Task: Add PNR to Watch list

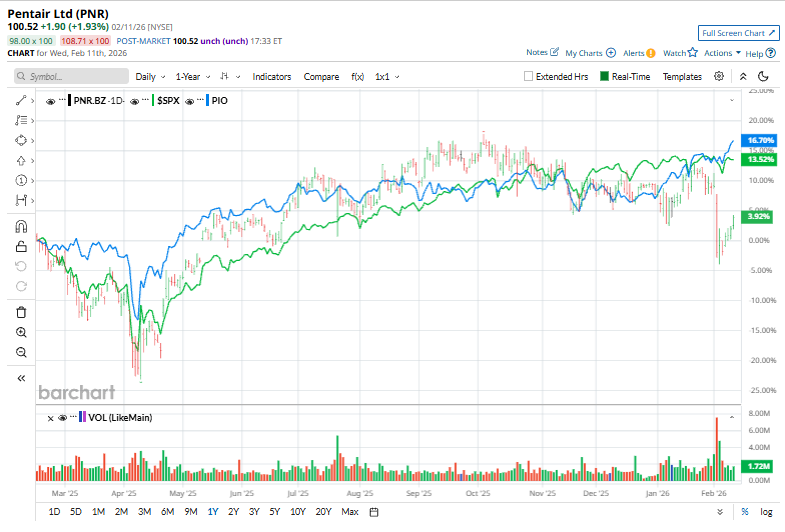Action: point(680,53)
